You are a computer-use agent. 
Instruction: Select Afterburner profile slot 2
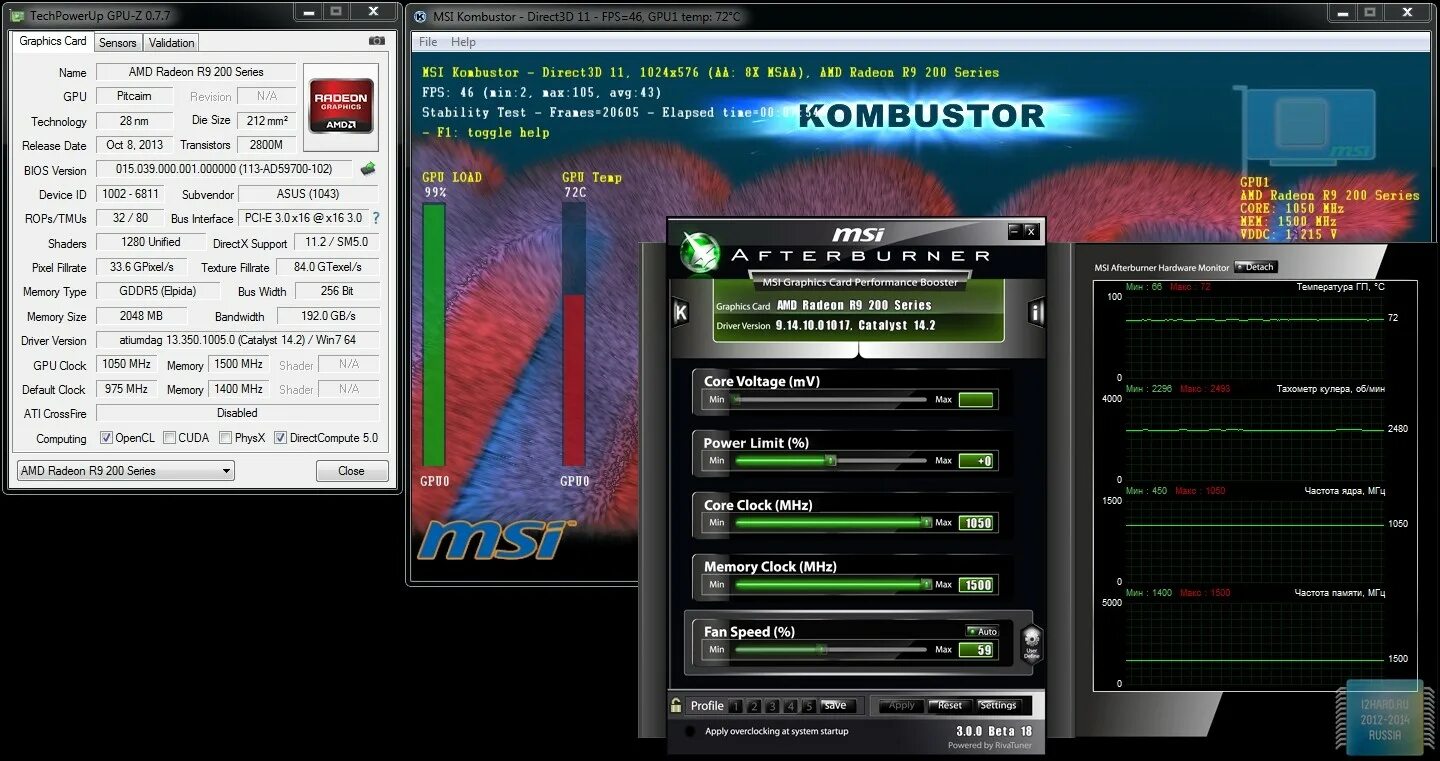[x=754, y=706]
